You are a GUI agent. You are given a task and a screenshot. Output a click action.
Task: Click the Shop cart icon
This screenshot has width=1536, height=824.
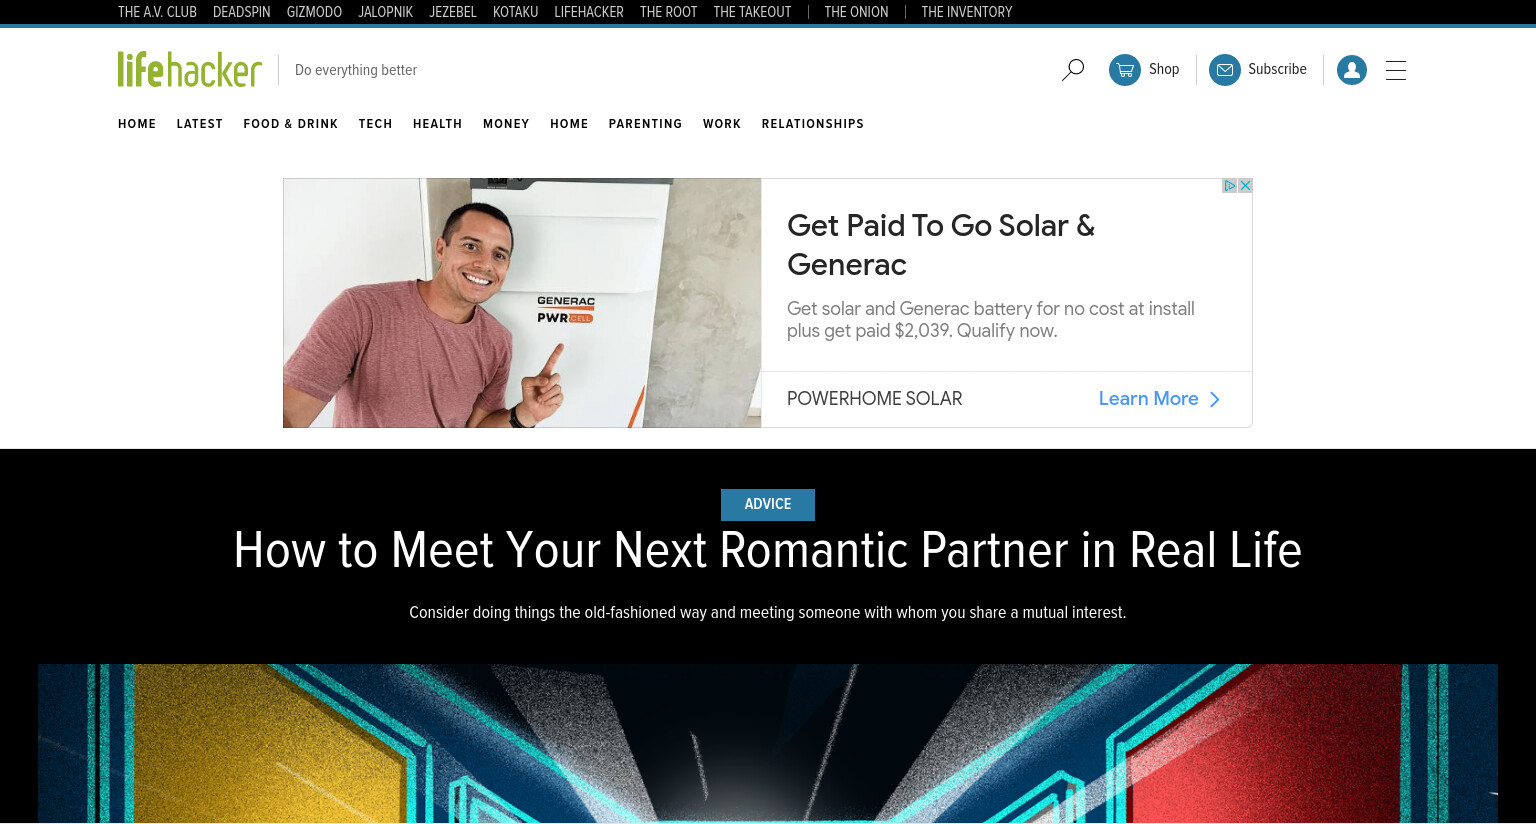pos(1125,70)
